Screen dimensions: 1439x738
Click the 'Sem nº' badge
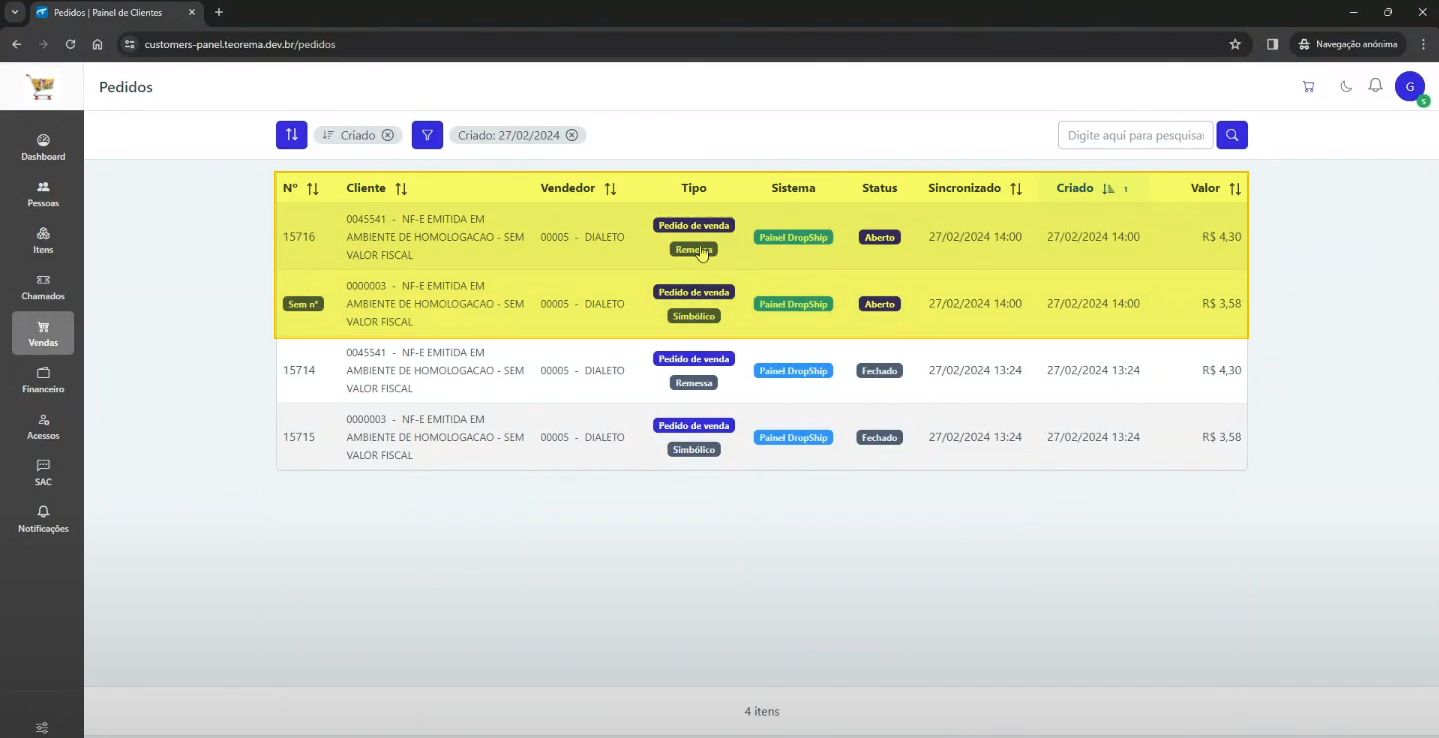click(x=303, y=304)
